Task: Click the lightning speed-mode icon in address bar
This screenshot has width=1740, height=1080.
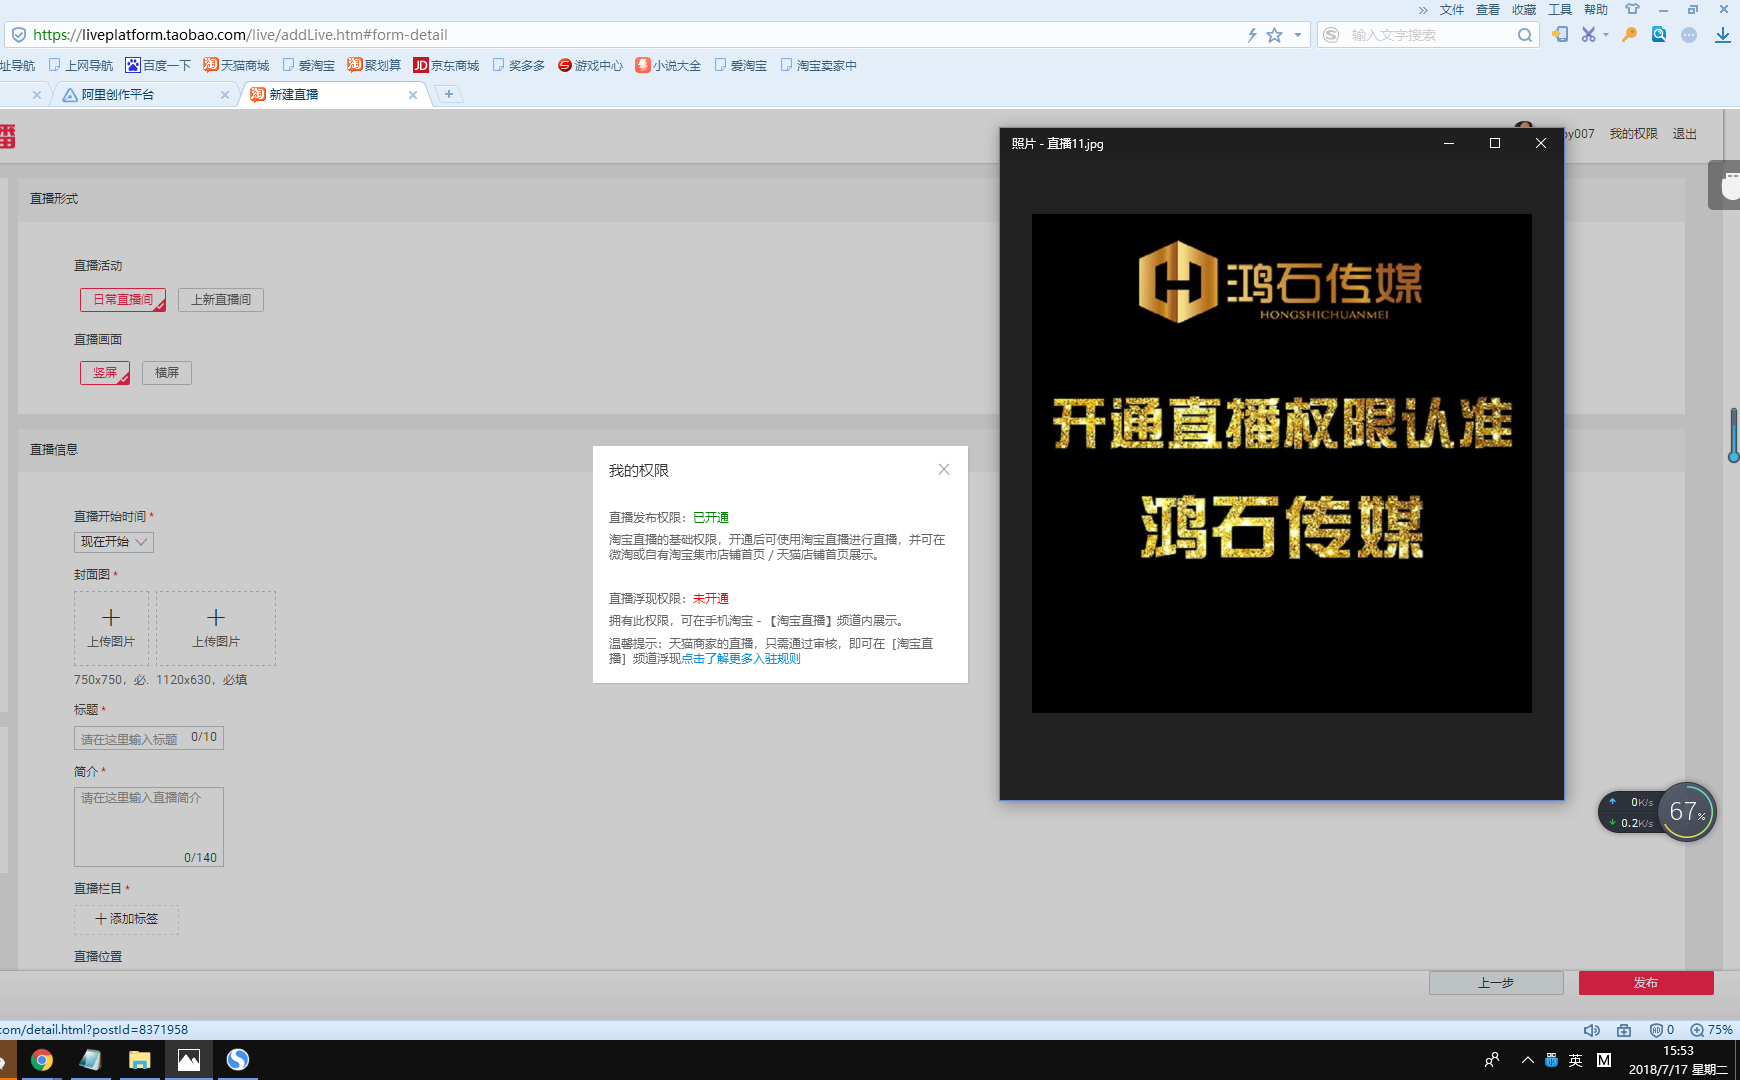Action: [x=1252, y=35]
